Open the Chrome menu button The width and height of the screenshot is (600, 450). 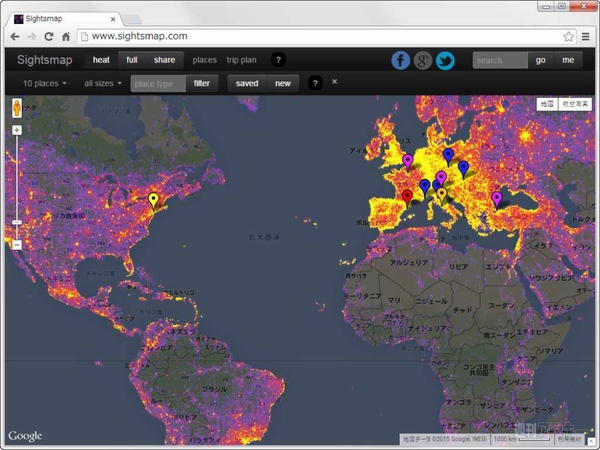(x=586, y=36)
